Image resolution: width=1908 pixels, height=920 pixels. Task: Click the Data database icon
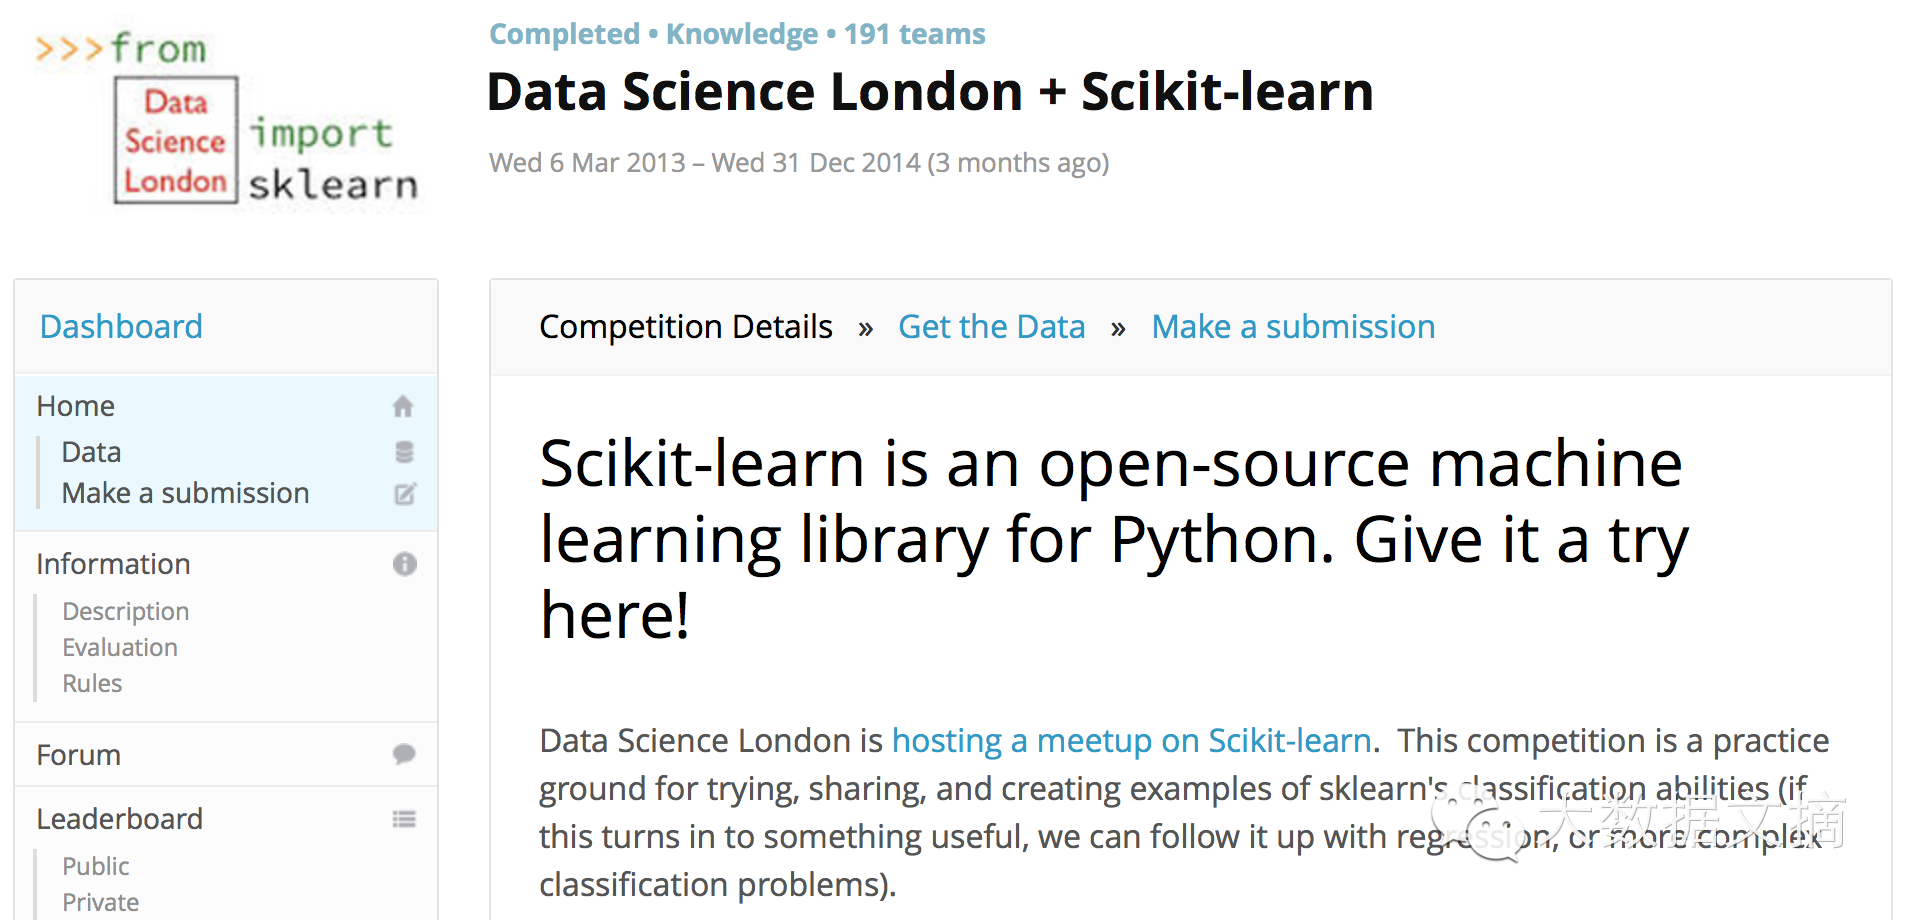coord(404,452)
